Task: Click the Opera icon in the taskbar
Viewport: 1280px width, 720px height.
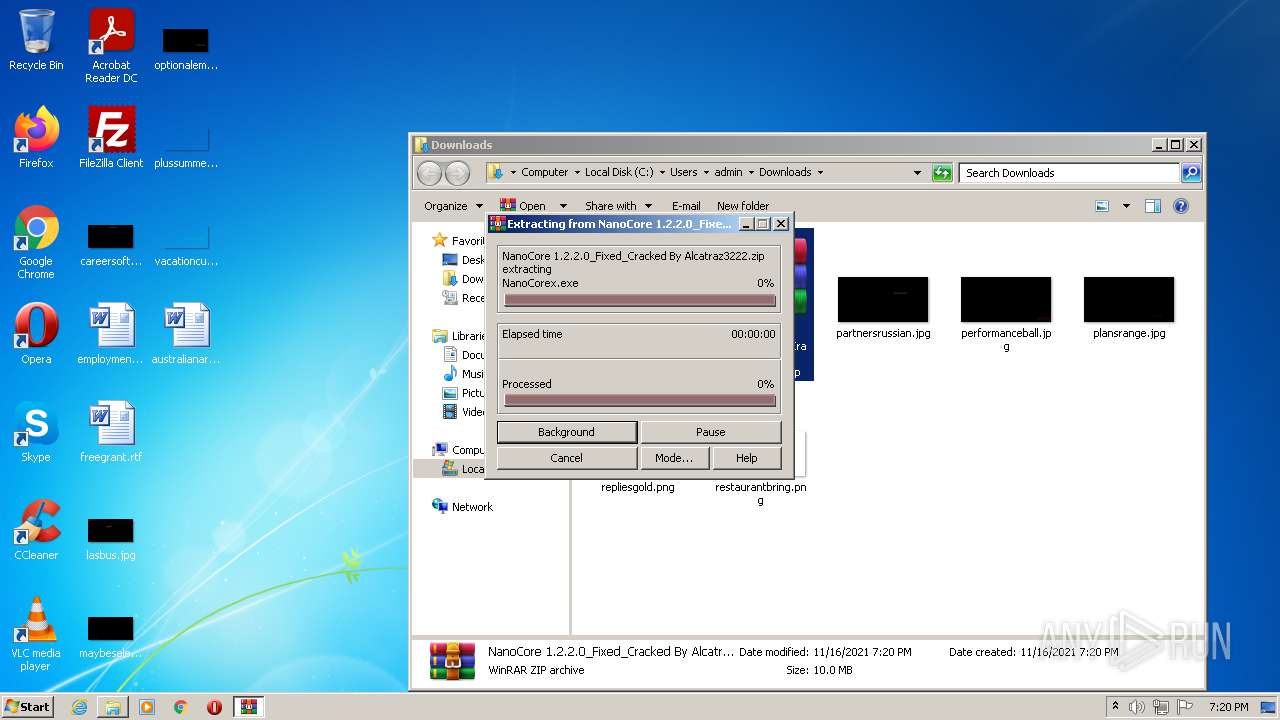Action: coord(214,707)
